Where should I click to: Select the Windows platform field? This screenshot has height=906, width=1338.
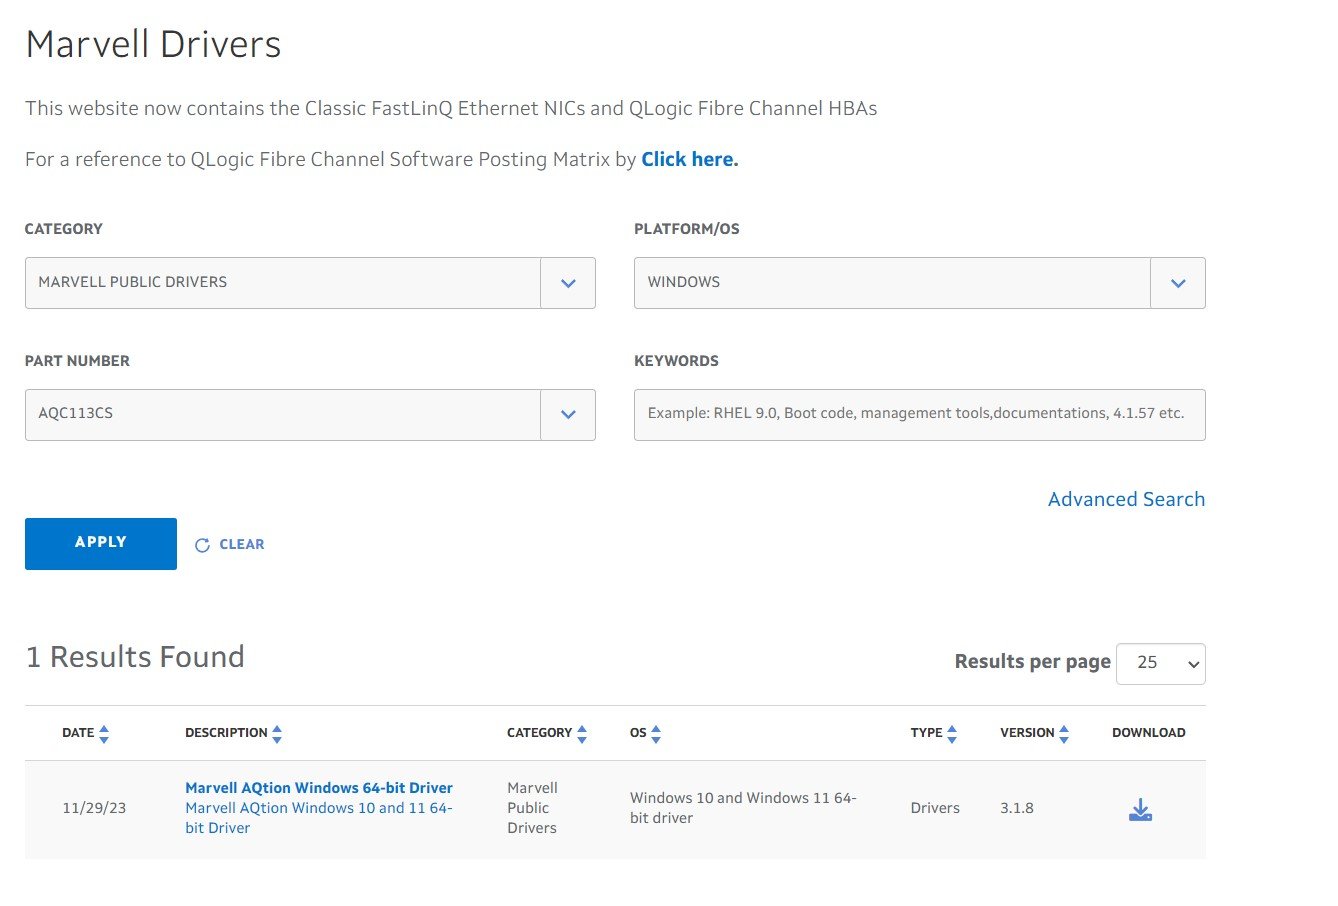pos(919,283)
